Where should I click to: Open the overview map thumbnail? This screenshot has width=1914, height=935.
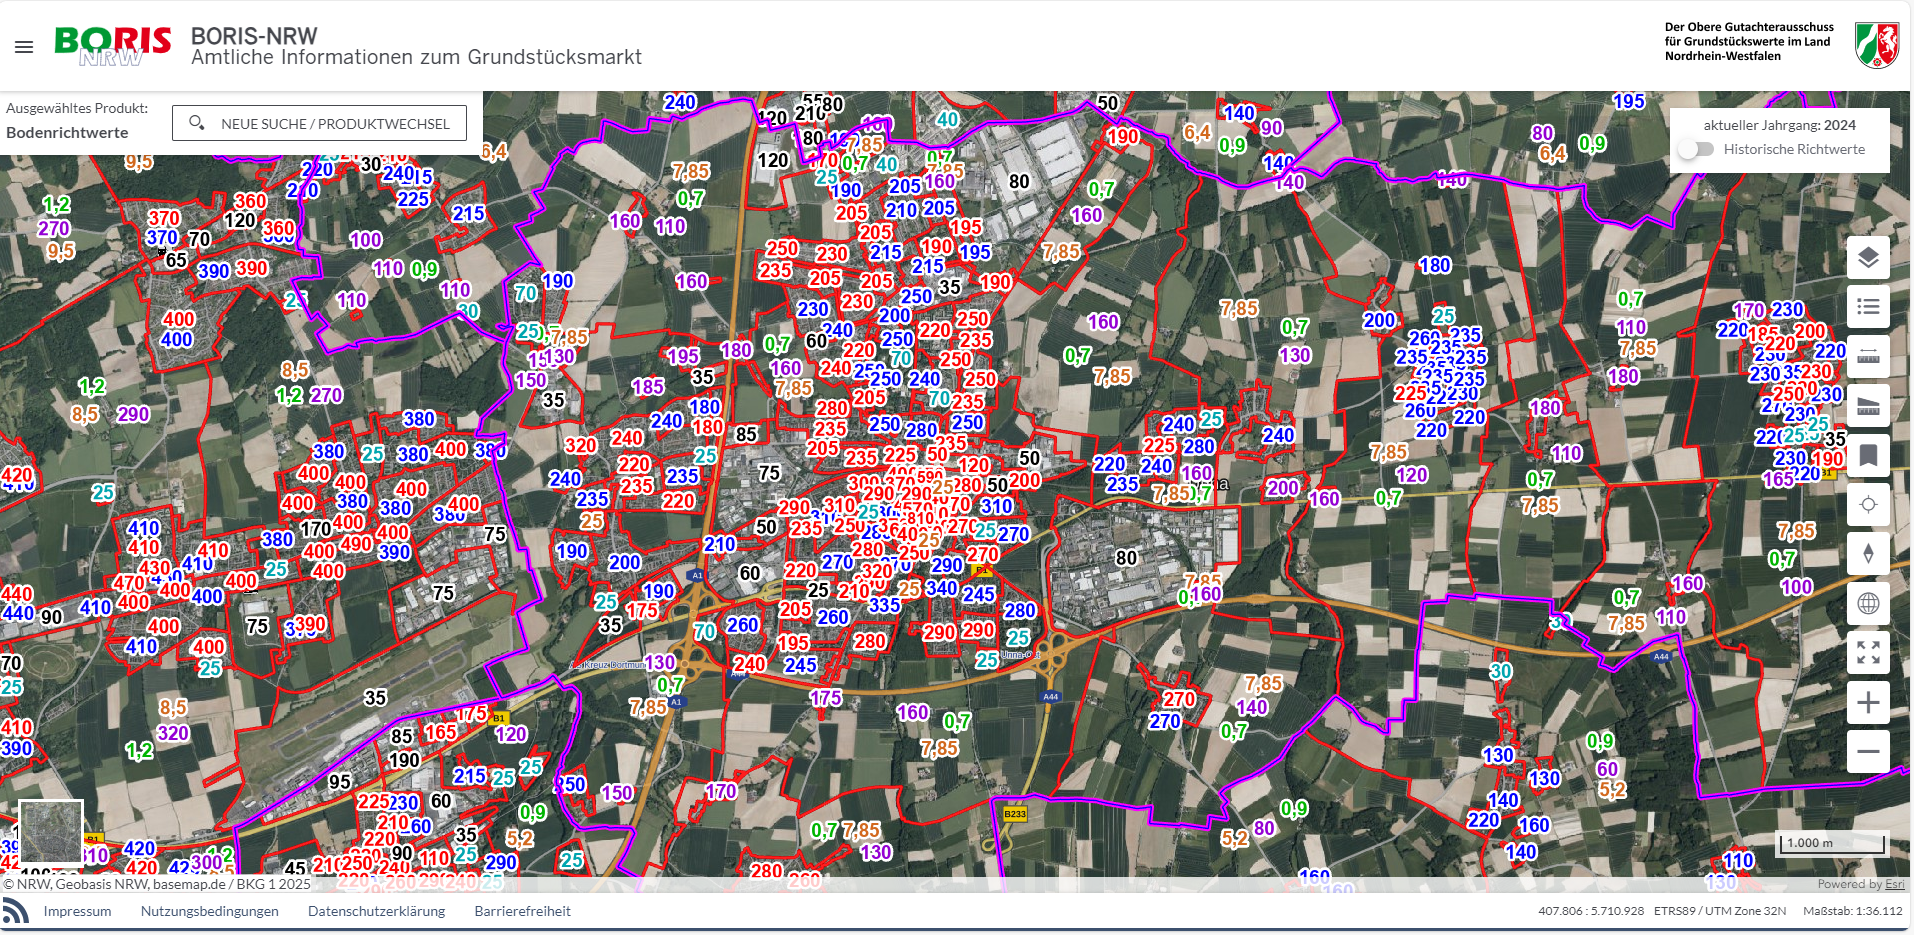51,831
